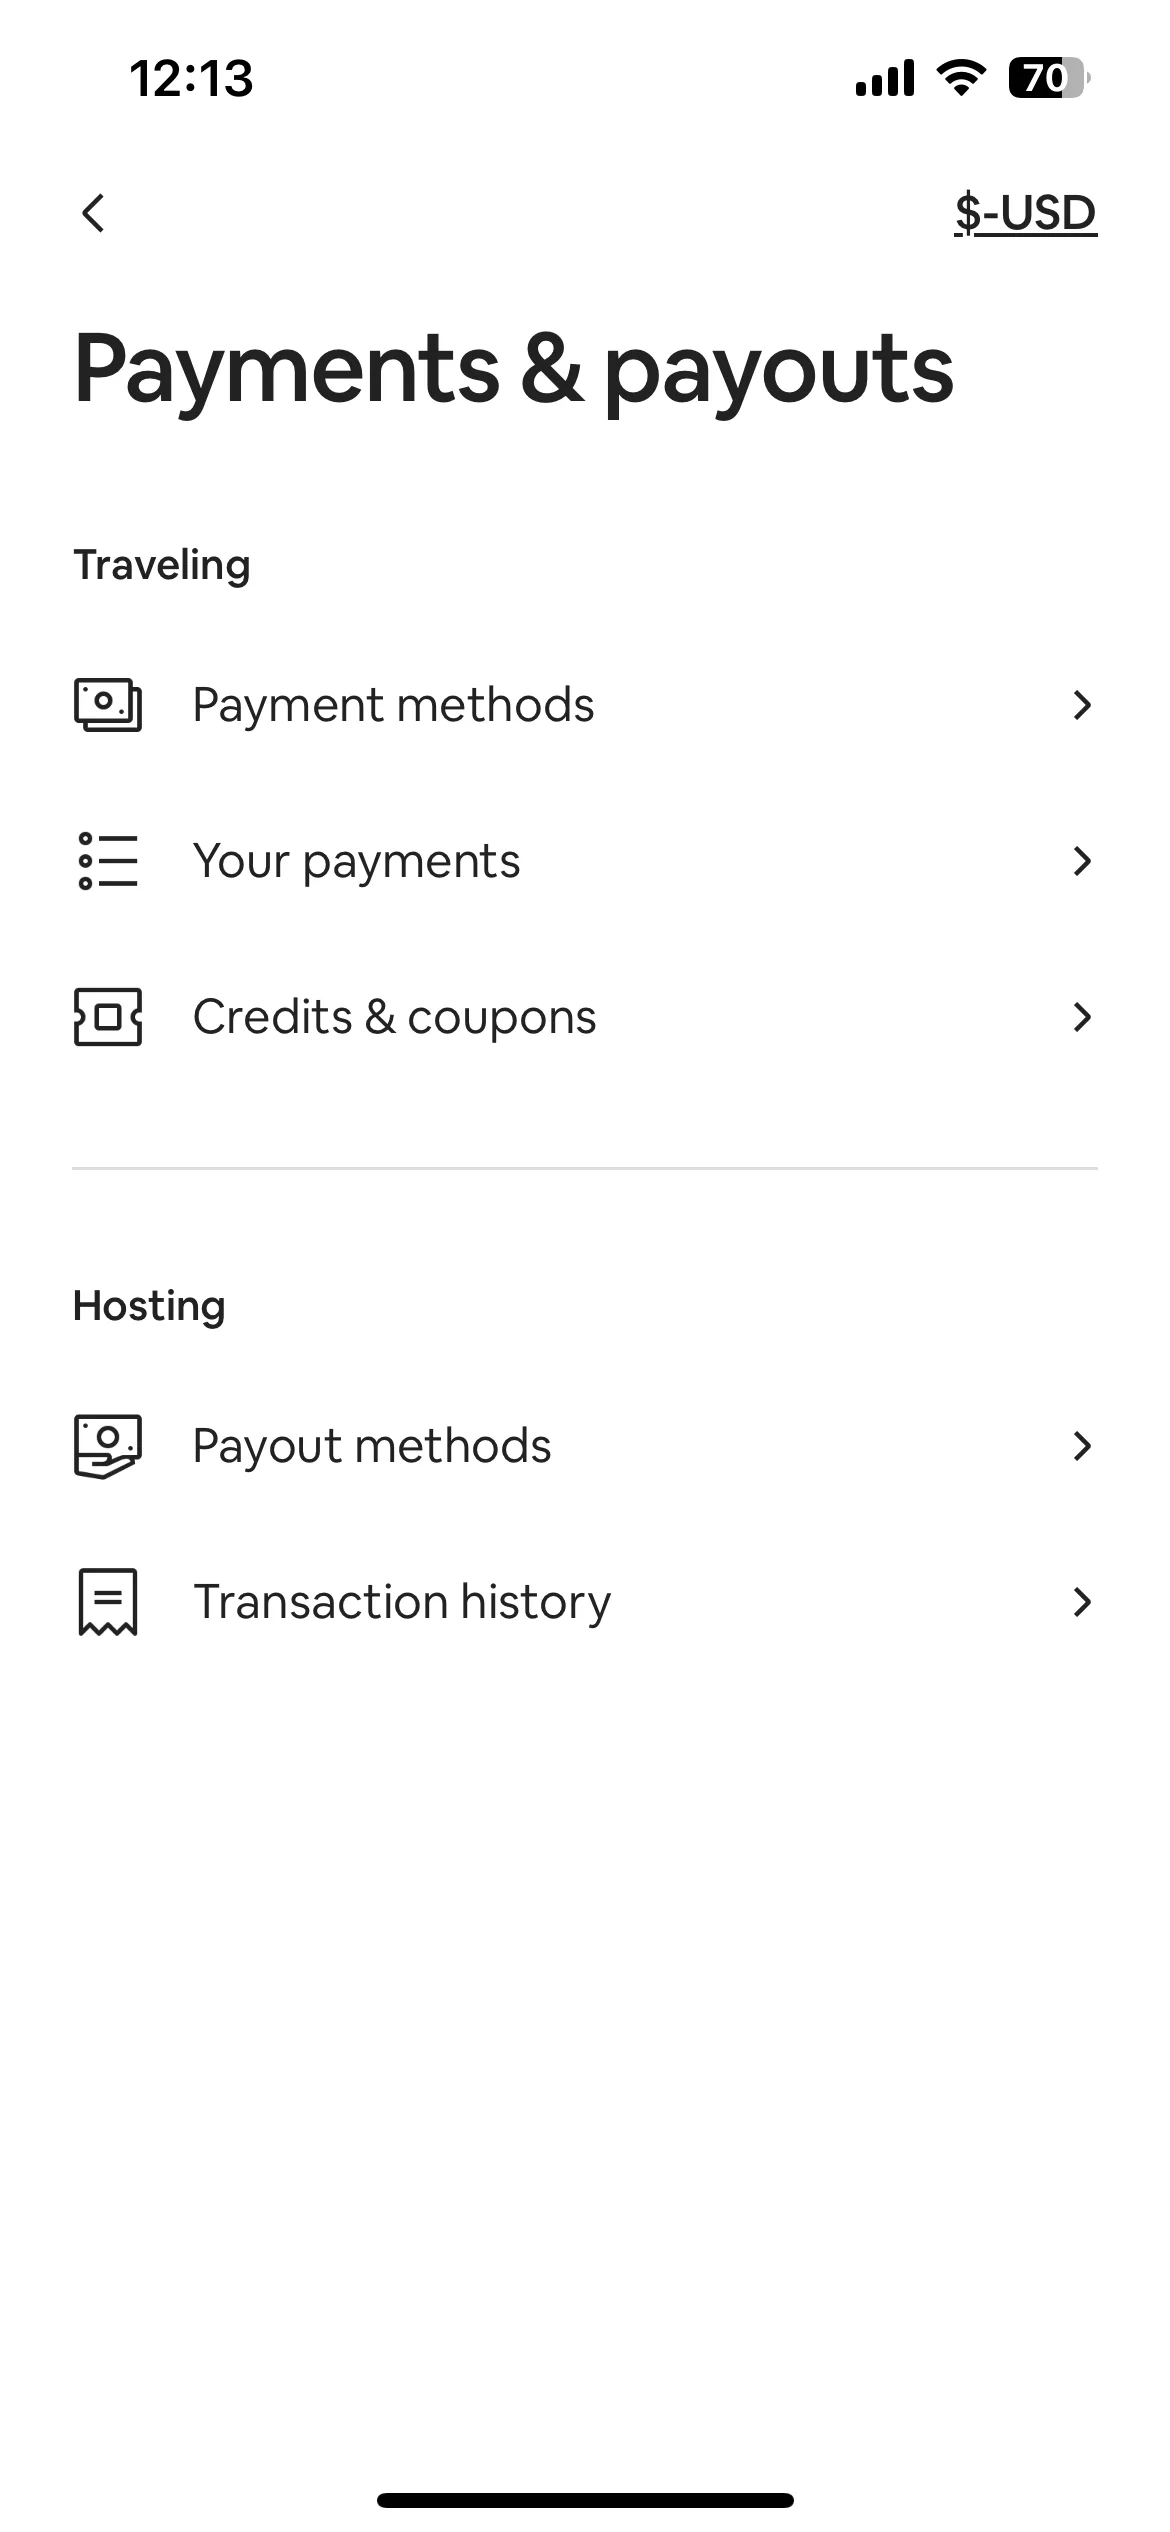Expand Your payments chevron
1170x2532 pixels.
pyautogui.click(x=1082, y=861)
